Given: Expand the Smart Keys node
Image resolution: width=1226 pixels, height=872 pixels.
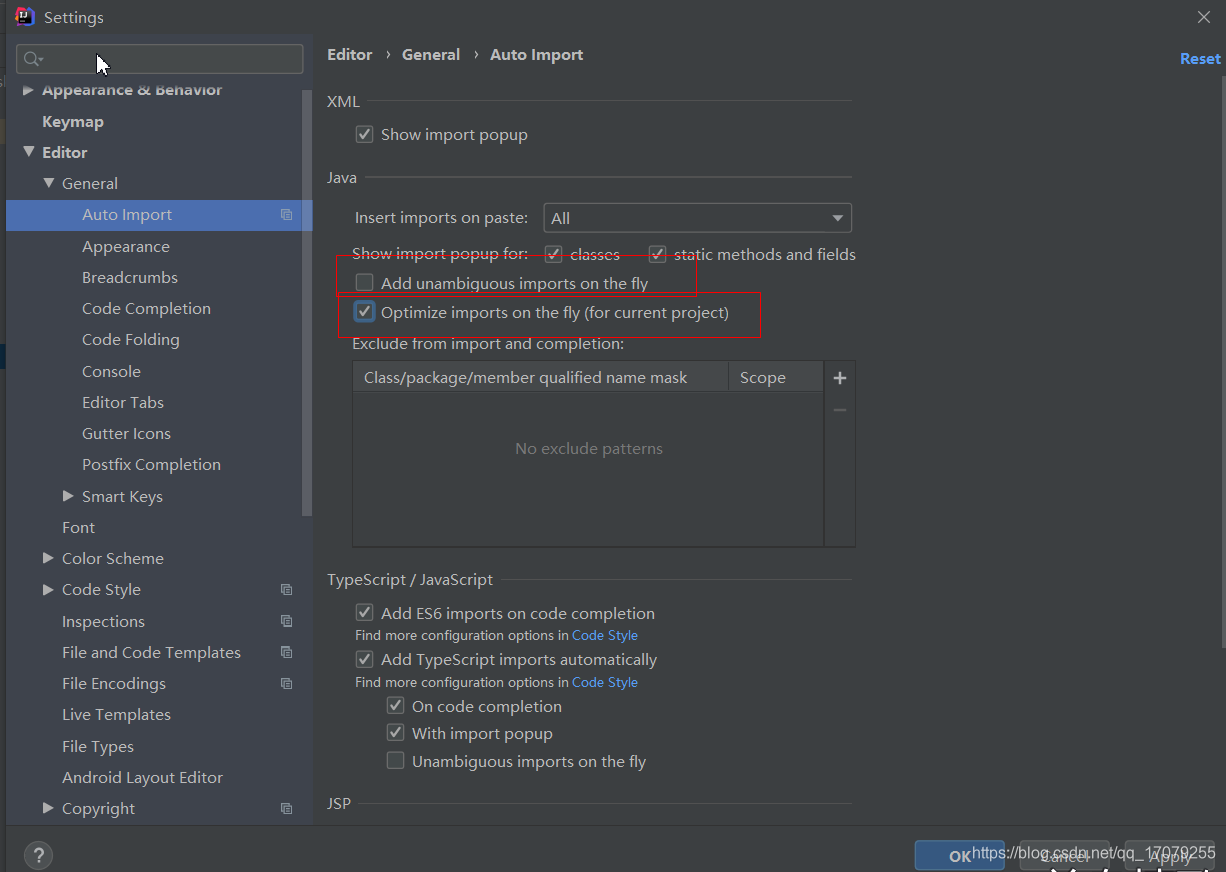Looking at the screenshot, I should click(x=68, y=496).
